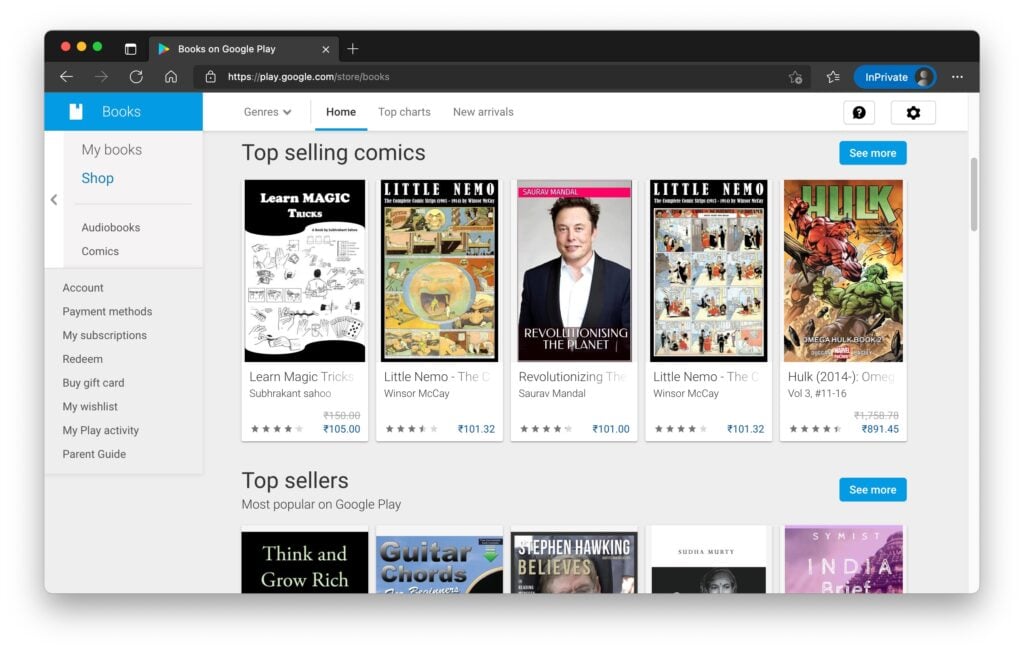Screen dimensions: 1024x652
Task: Click author Saurav Mandal
Action: pos(552,393)
